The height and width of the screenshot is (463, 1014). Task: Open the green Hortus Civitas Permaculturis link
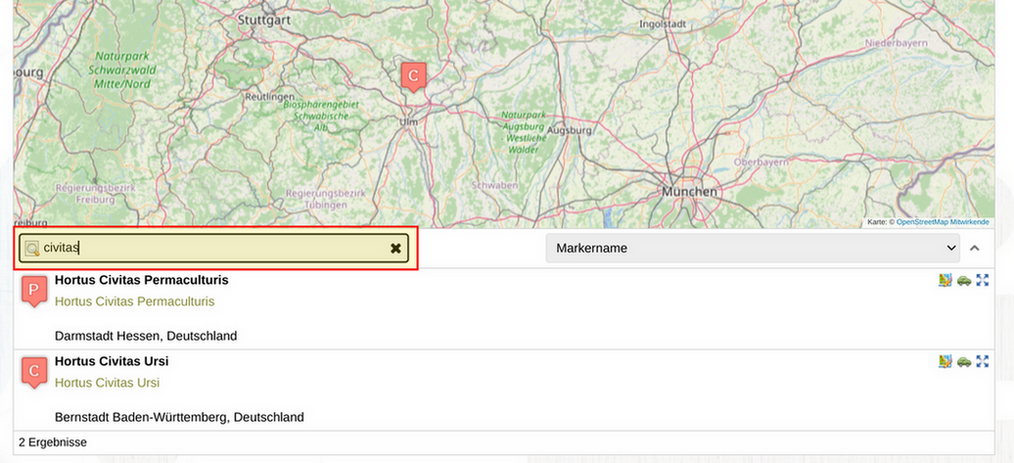click(x=134, y=301)
